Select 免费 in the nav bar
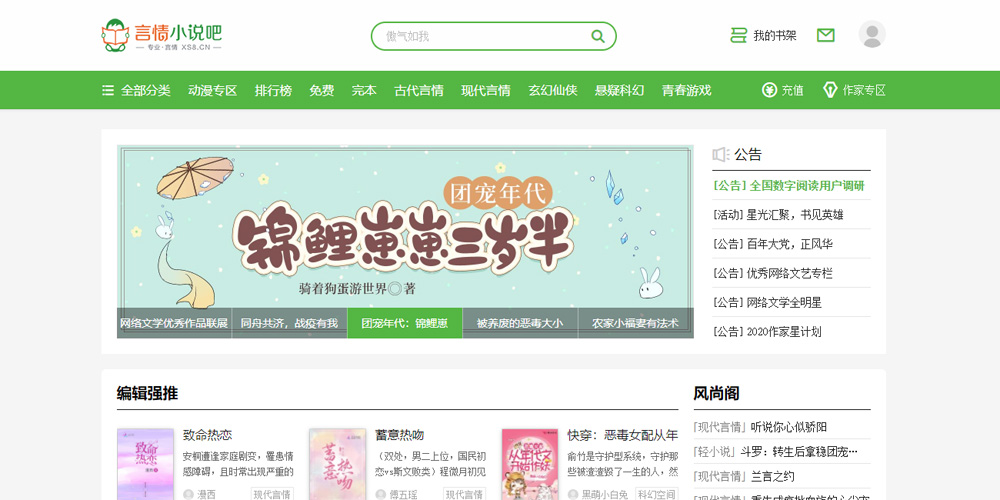The height and width of the screenshot is (500, 1000). coord(322,90)
